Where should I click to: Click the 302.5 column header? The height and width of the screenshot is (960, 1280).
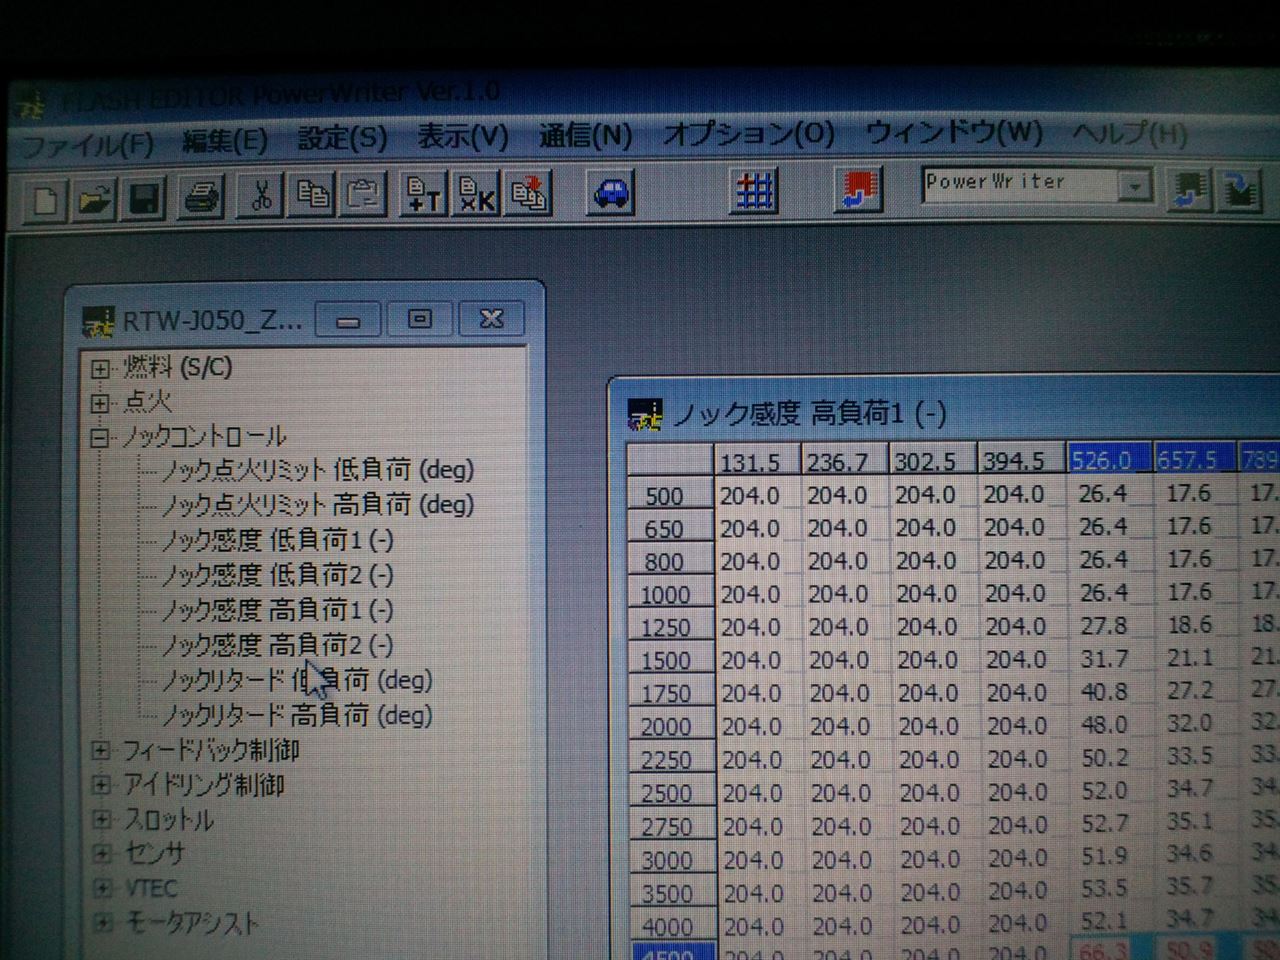click(932, 460)
